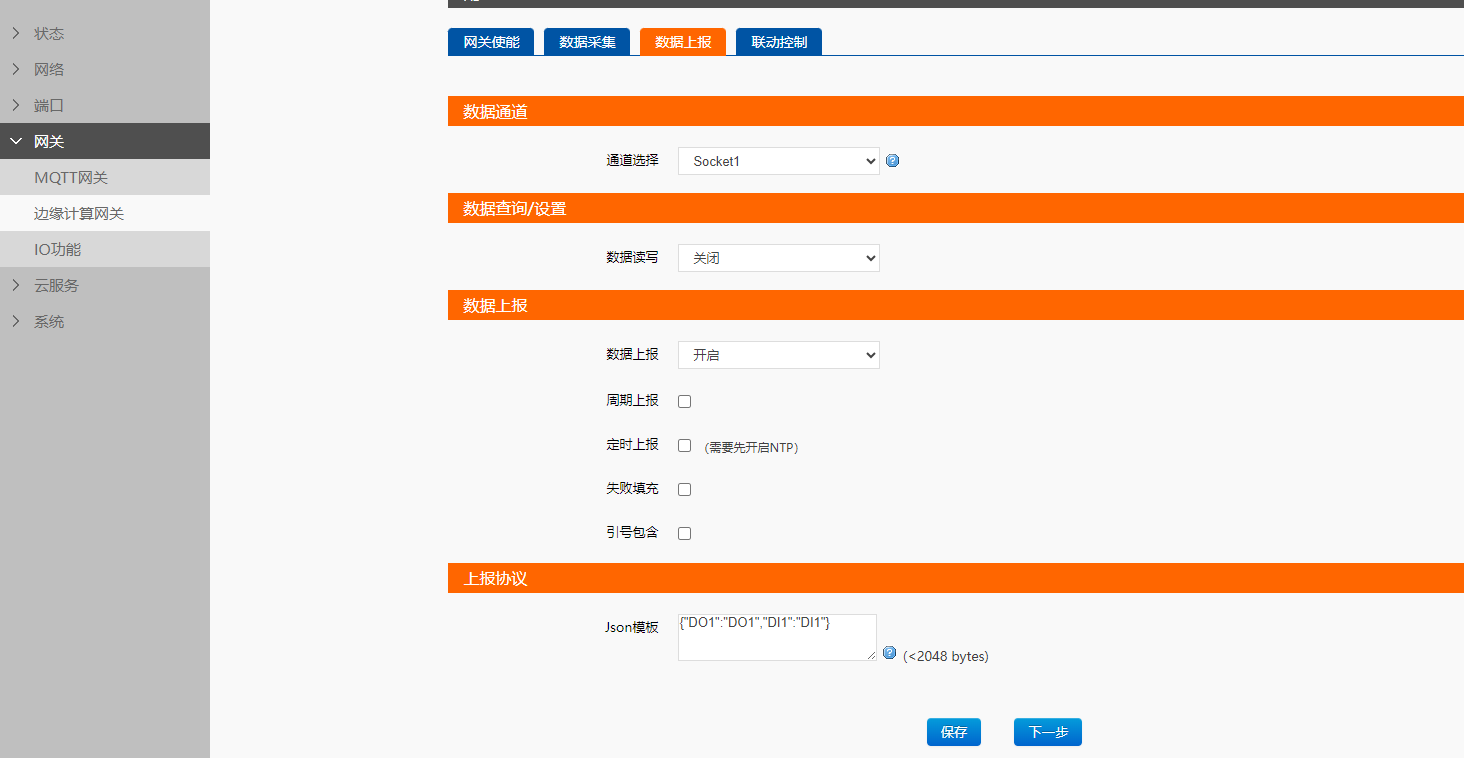Image resolution: width=1464 pixels, height=758 pixels.
Task: Enable the 周期上报 checkbox
Action: tap(685, 401)
